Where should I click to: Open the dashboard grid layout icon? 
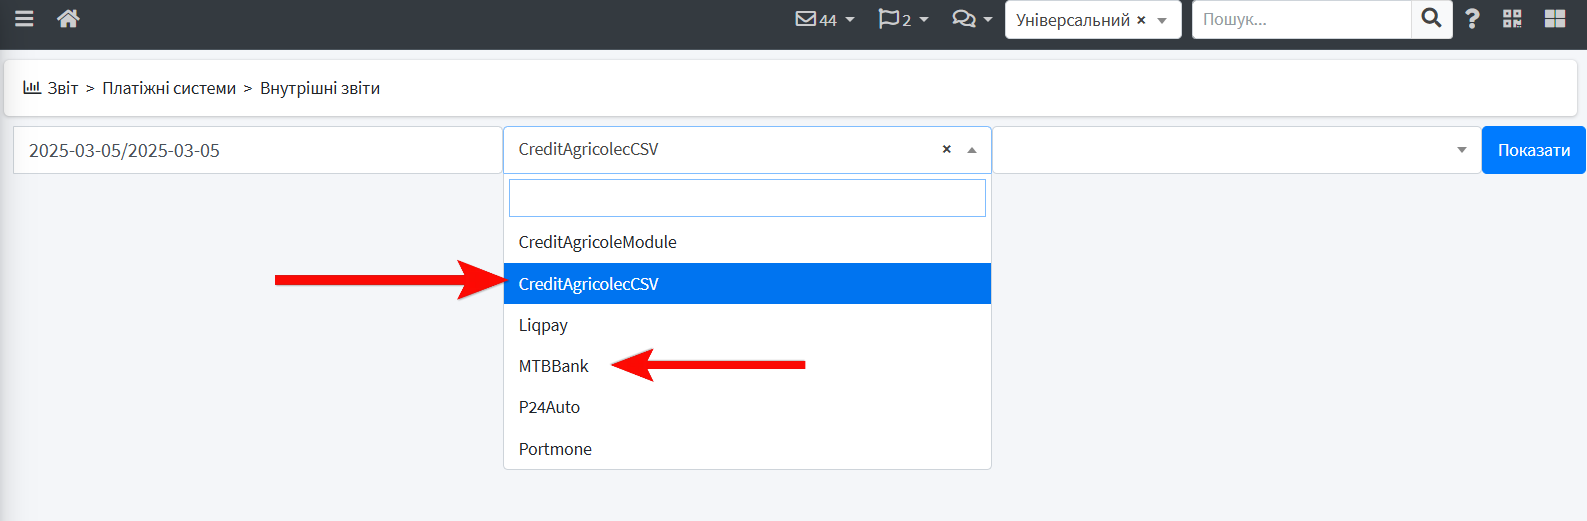click(x=1555, y=19)
